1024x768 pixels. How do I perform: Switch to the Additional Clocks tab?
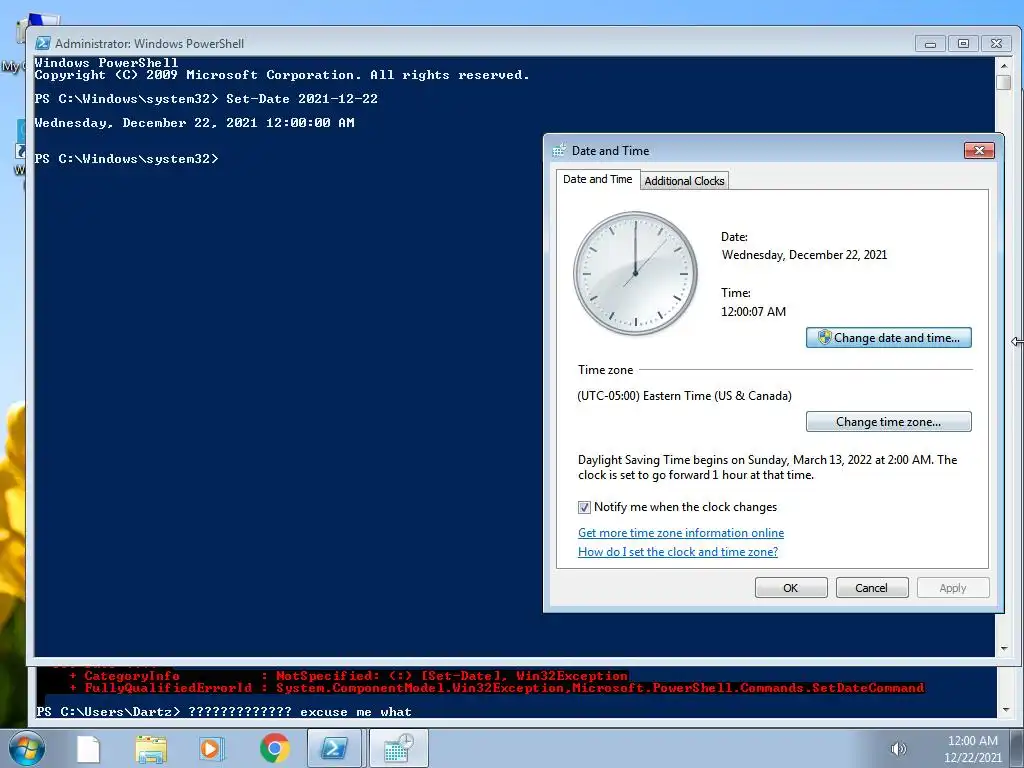[684, 181]
